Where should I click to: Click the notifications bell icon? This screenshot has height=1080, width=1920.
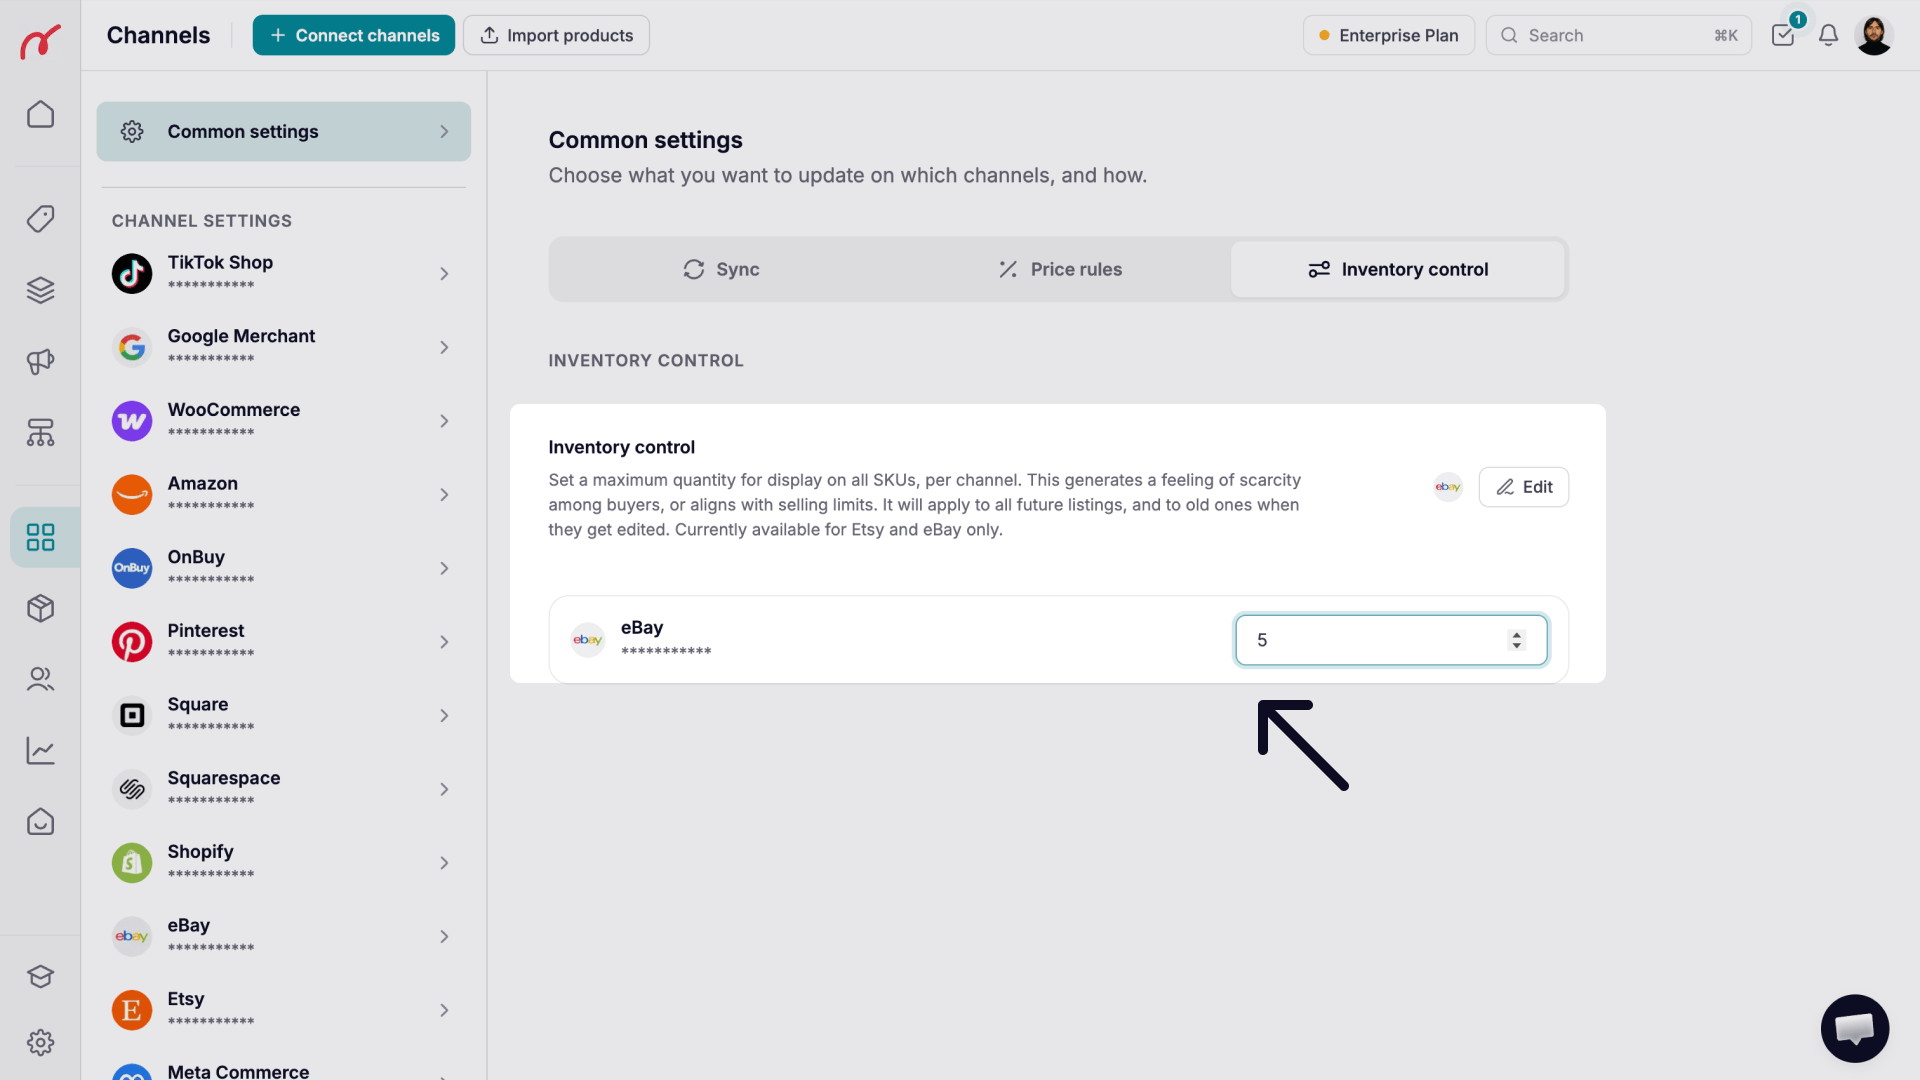[1828, 35]
